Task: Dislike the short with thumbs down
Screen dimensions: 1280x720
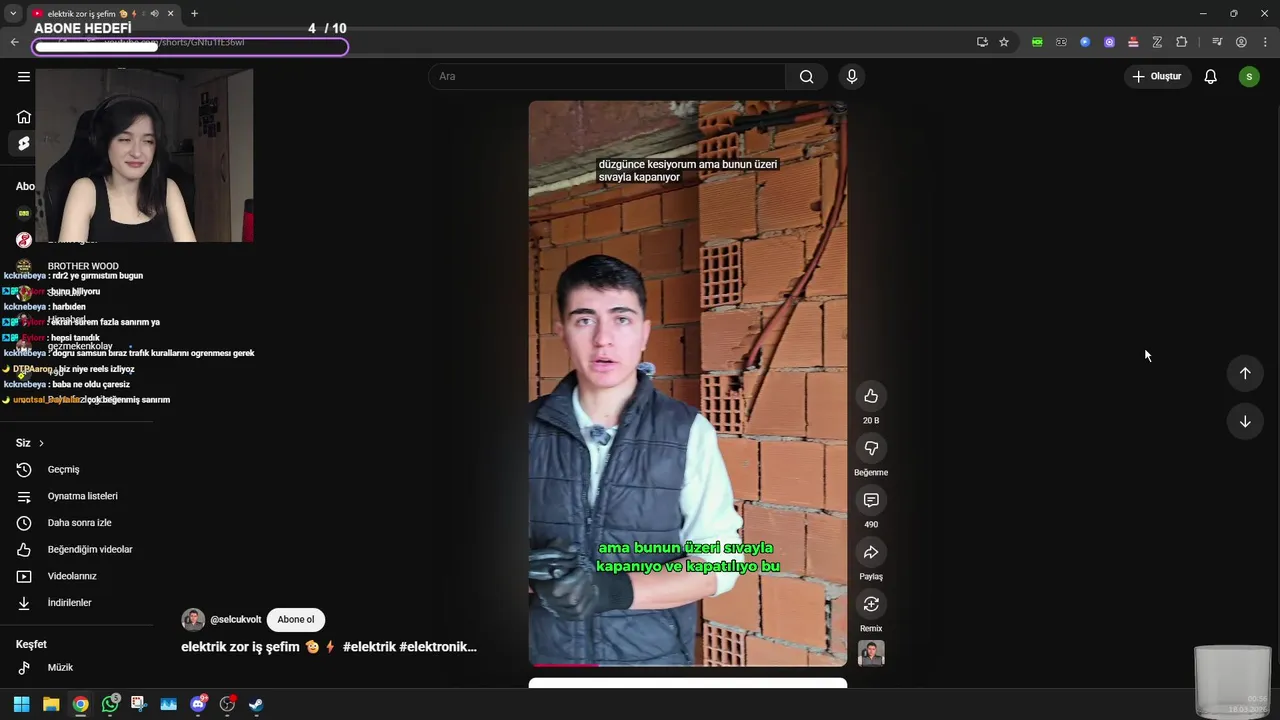Action: click(871, 448)
